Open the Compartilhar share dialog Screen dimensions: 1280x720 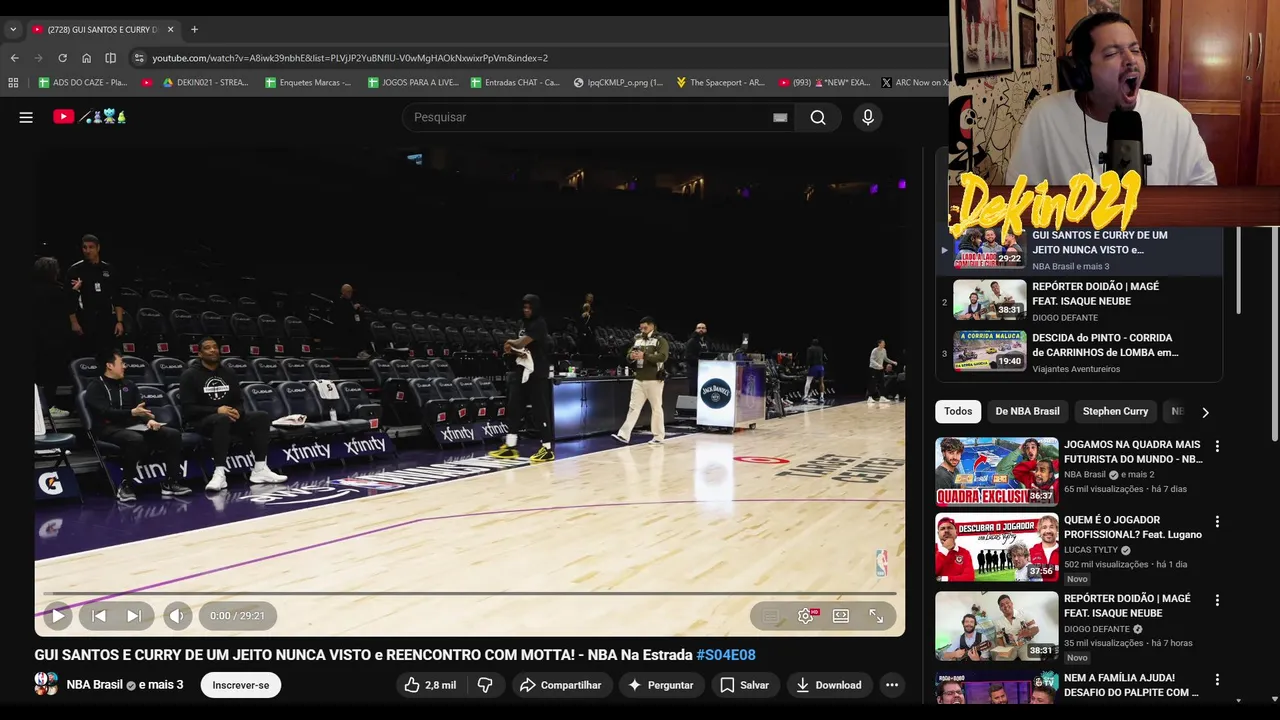click(x=561, y=685)
